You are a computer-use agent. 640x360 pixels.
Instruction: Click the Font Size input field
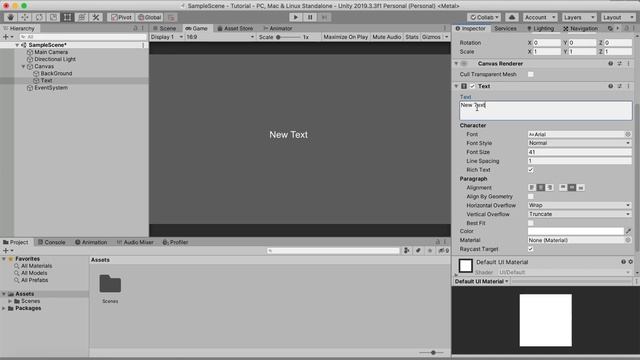[579, 152]
